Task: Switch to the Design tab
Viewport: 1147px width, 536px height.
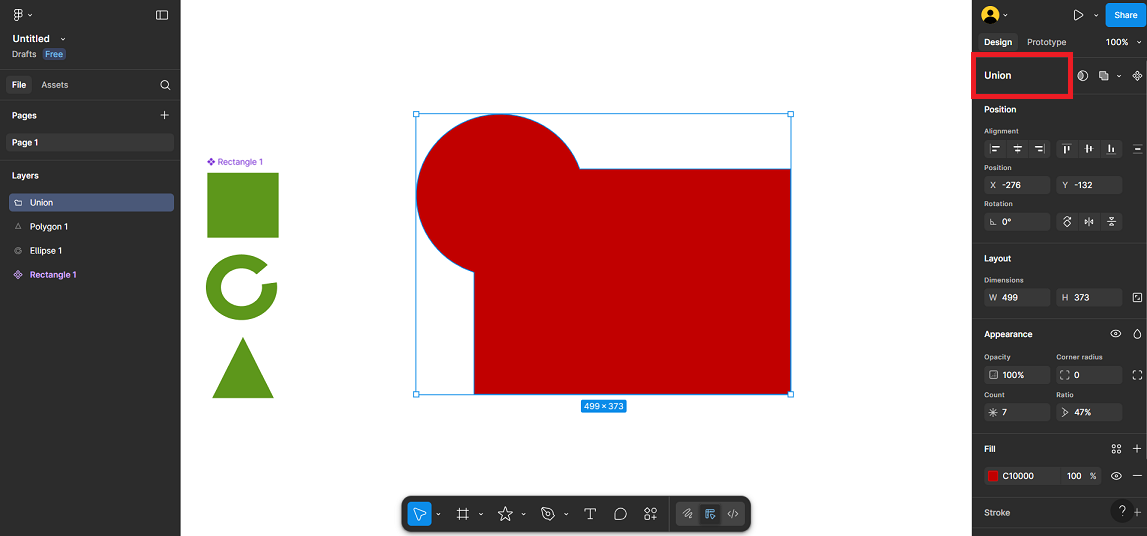Action: click(998, 42)
